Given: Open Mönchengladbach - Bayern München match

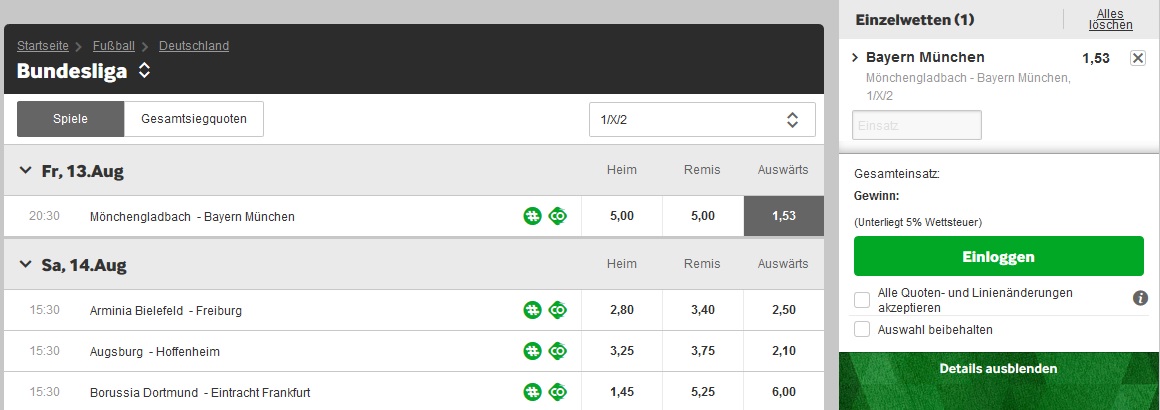Looking at the screenshot, I should point(192,217).
